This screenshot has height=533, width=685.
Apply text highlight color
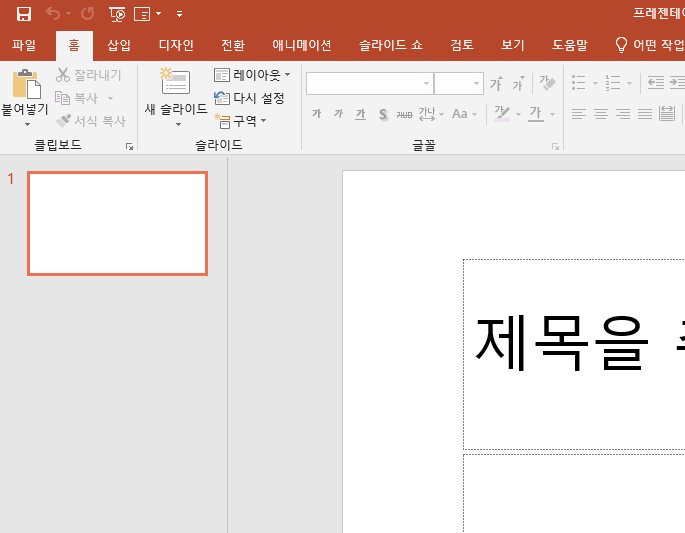(x=502, y=114)
